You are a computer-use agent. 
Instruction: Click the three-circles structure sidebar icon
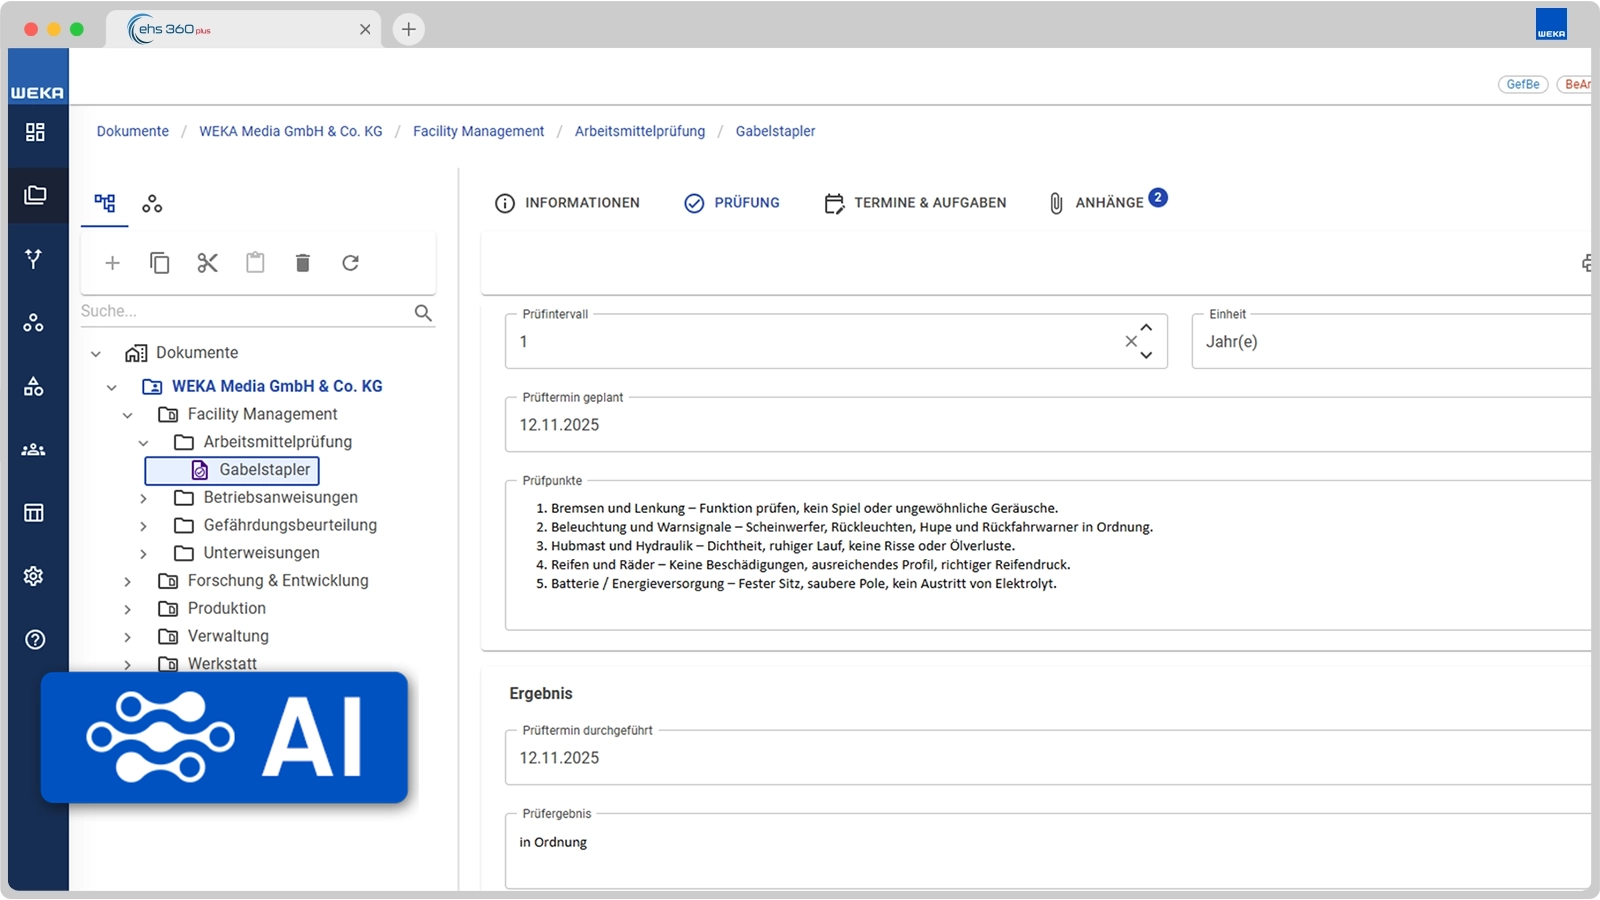pos(34,322)
